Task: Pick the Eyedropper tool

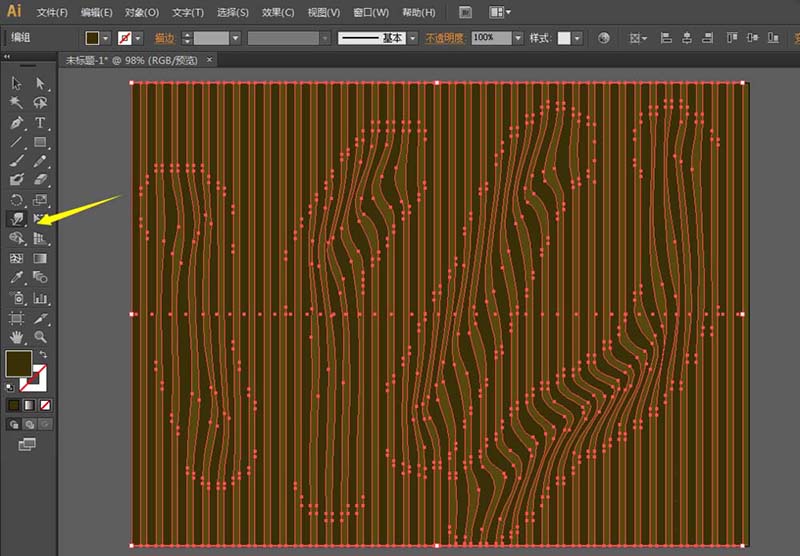Action: pyautogui.click(x=16, y=277)
